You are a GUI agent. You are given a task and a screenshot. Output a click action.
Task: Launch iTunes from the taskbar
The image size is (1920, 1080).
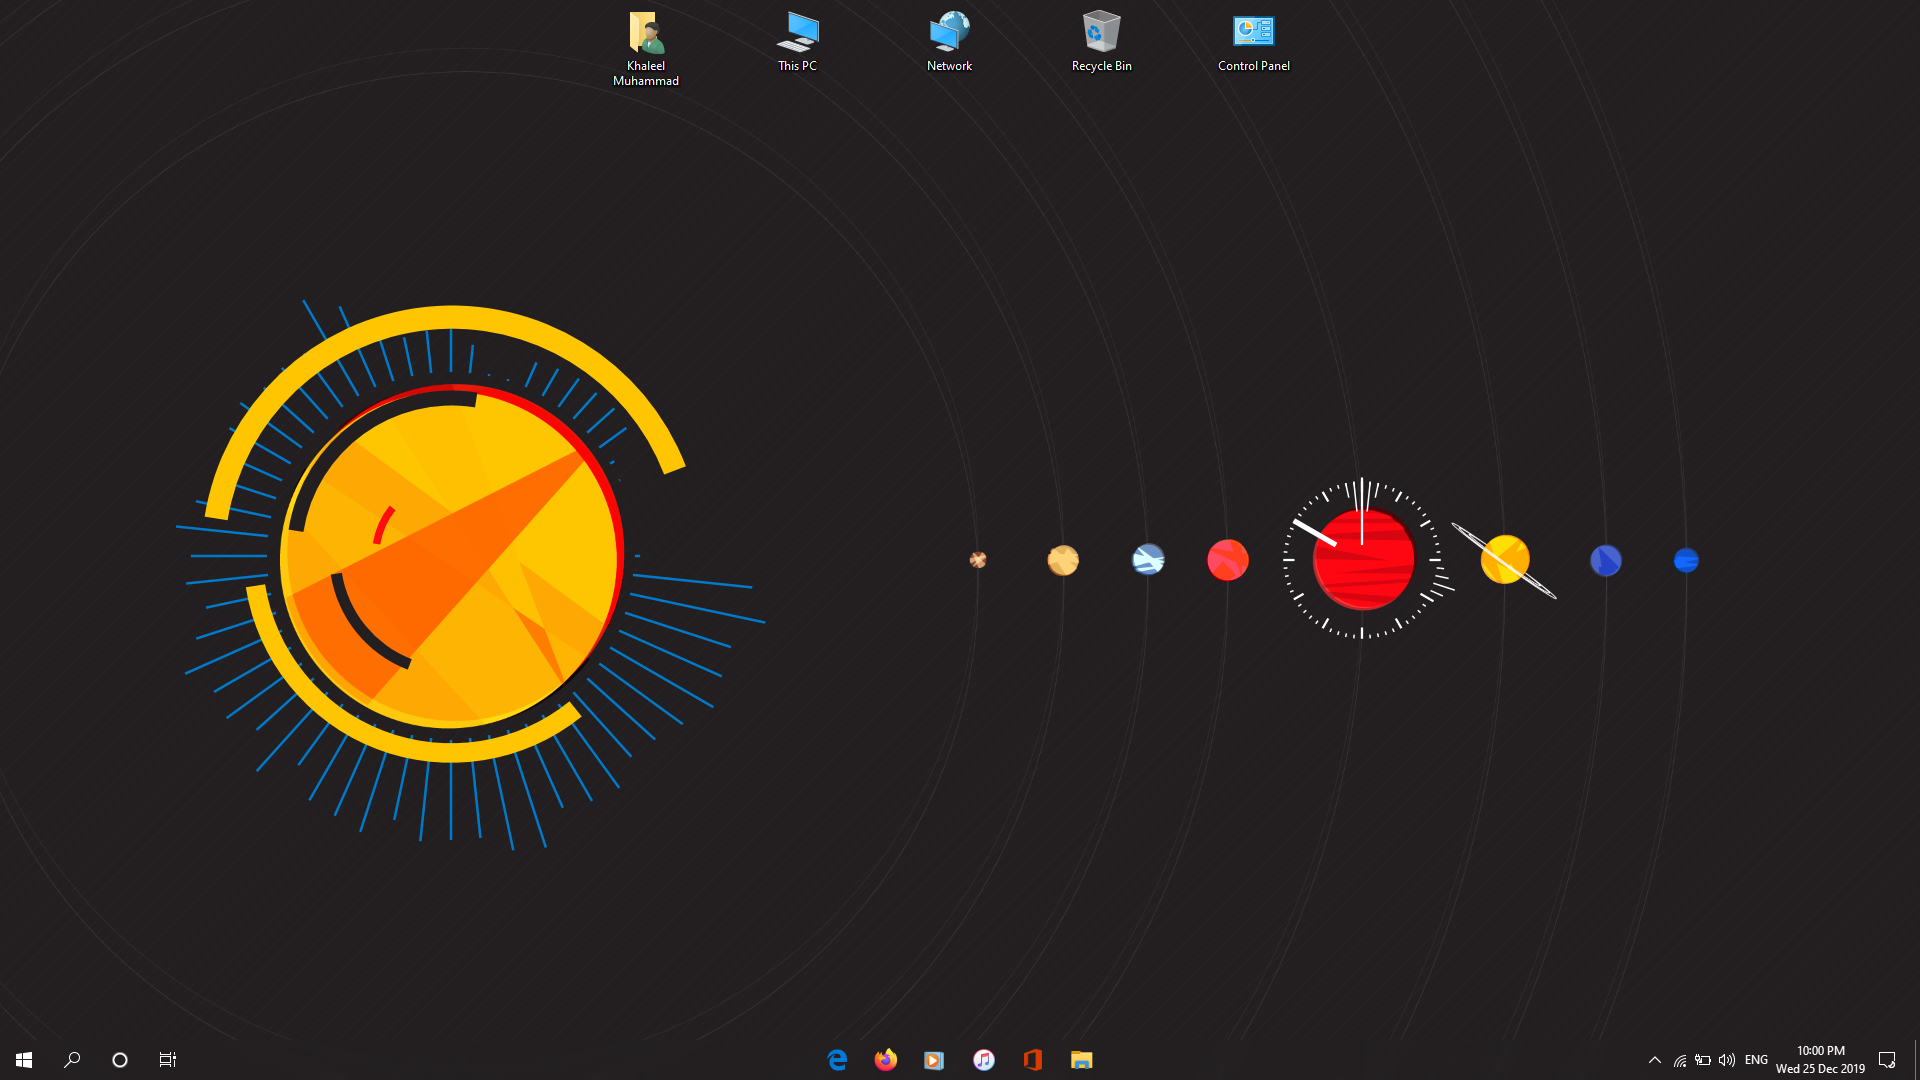click(x=983, y=1059)
